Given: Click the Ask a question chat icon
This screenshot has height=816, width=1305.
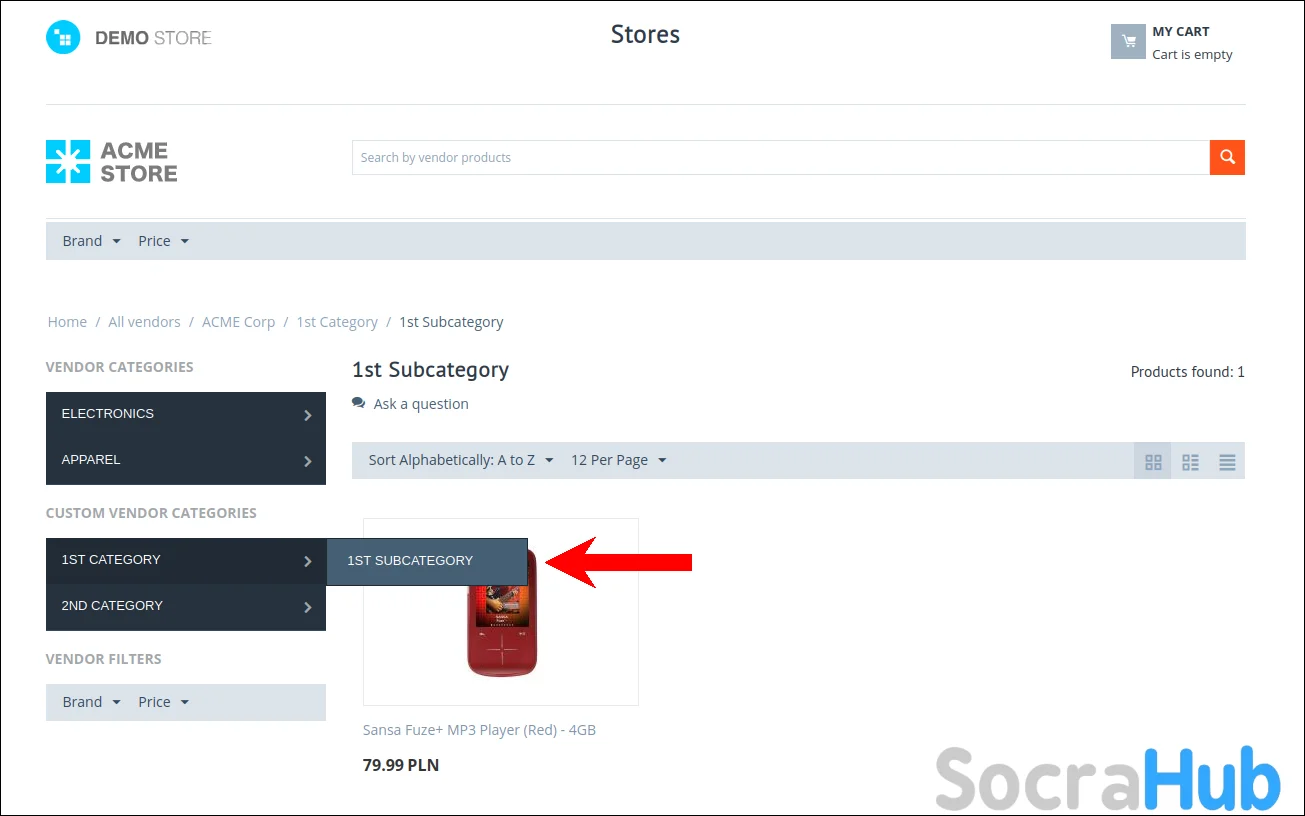Looking at the screenshot, I should tap(359, 403).
